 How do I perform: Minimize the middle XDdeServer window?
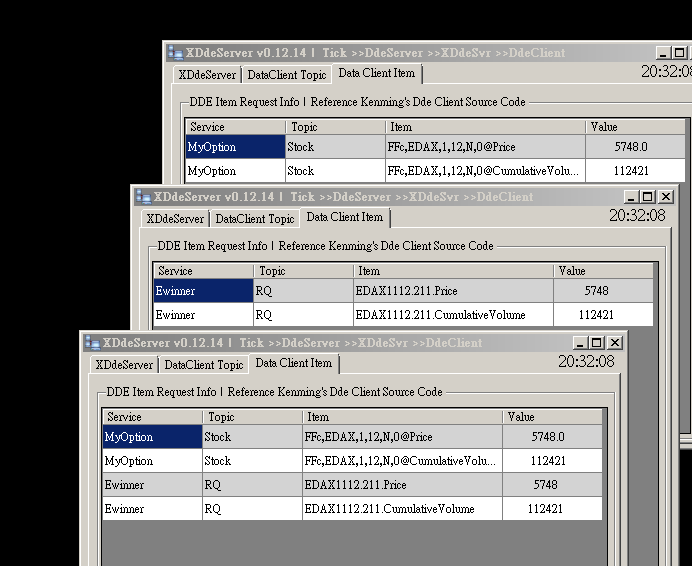[631, 196]
